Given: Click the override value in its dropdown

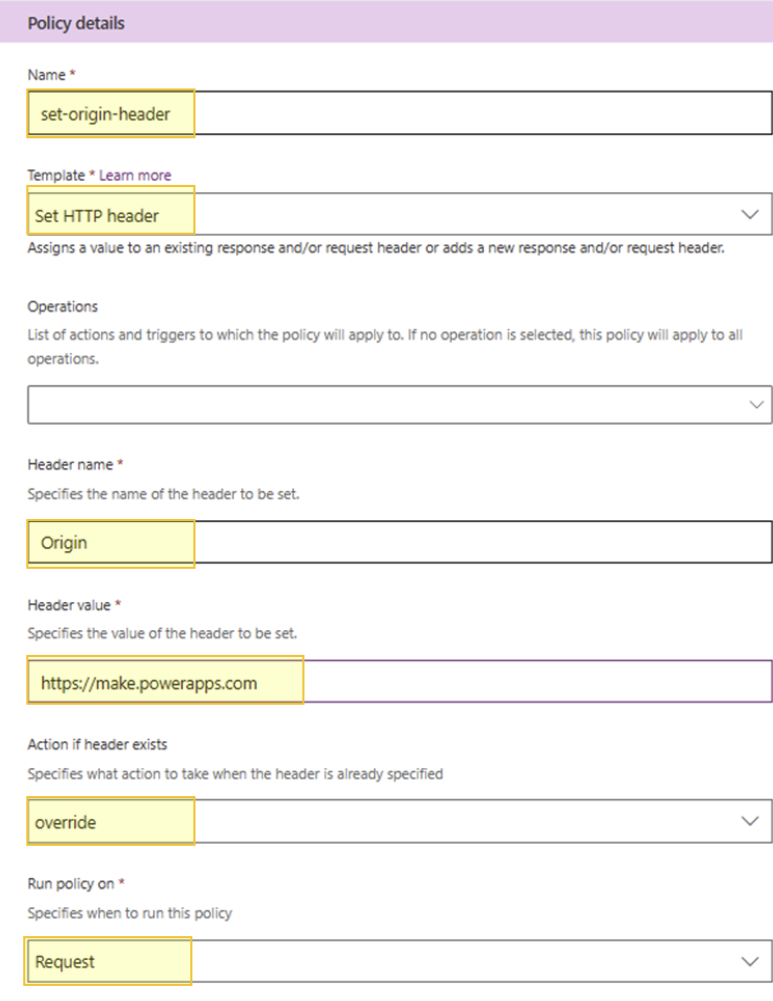Looking at the screenshot, I should 67,820.
